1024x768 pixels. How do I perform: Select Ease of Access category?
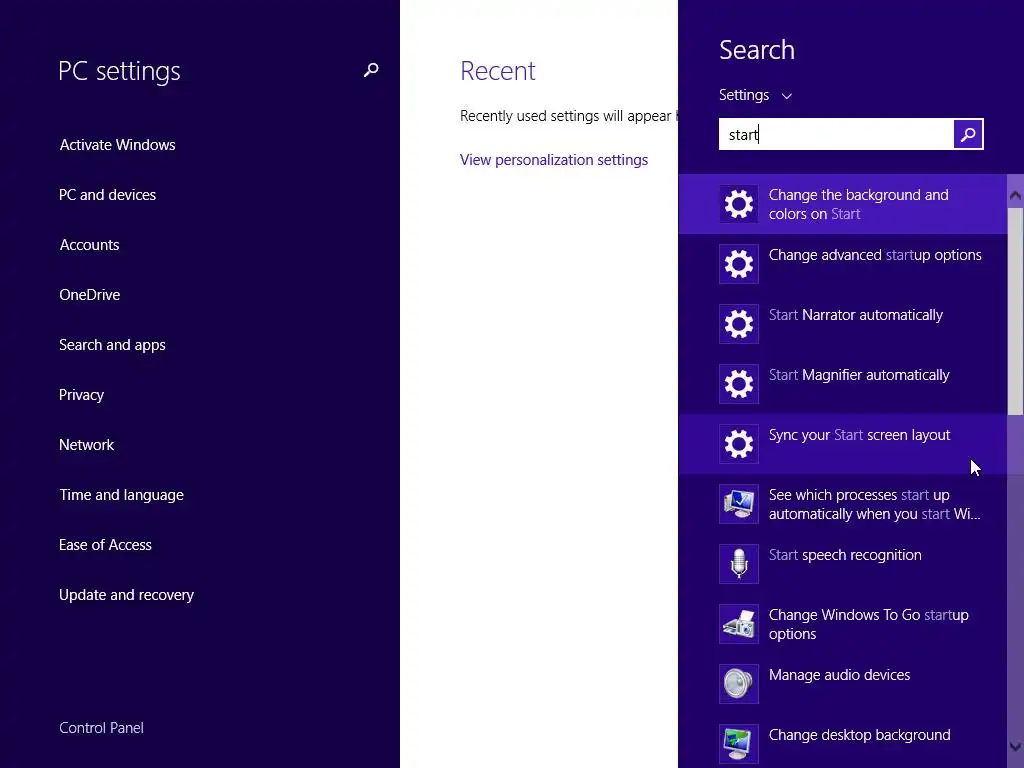tap(105, 545)
